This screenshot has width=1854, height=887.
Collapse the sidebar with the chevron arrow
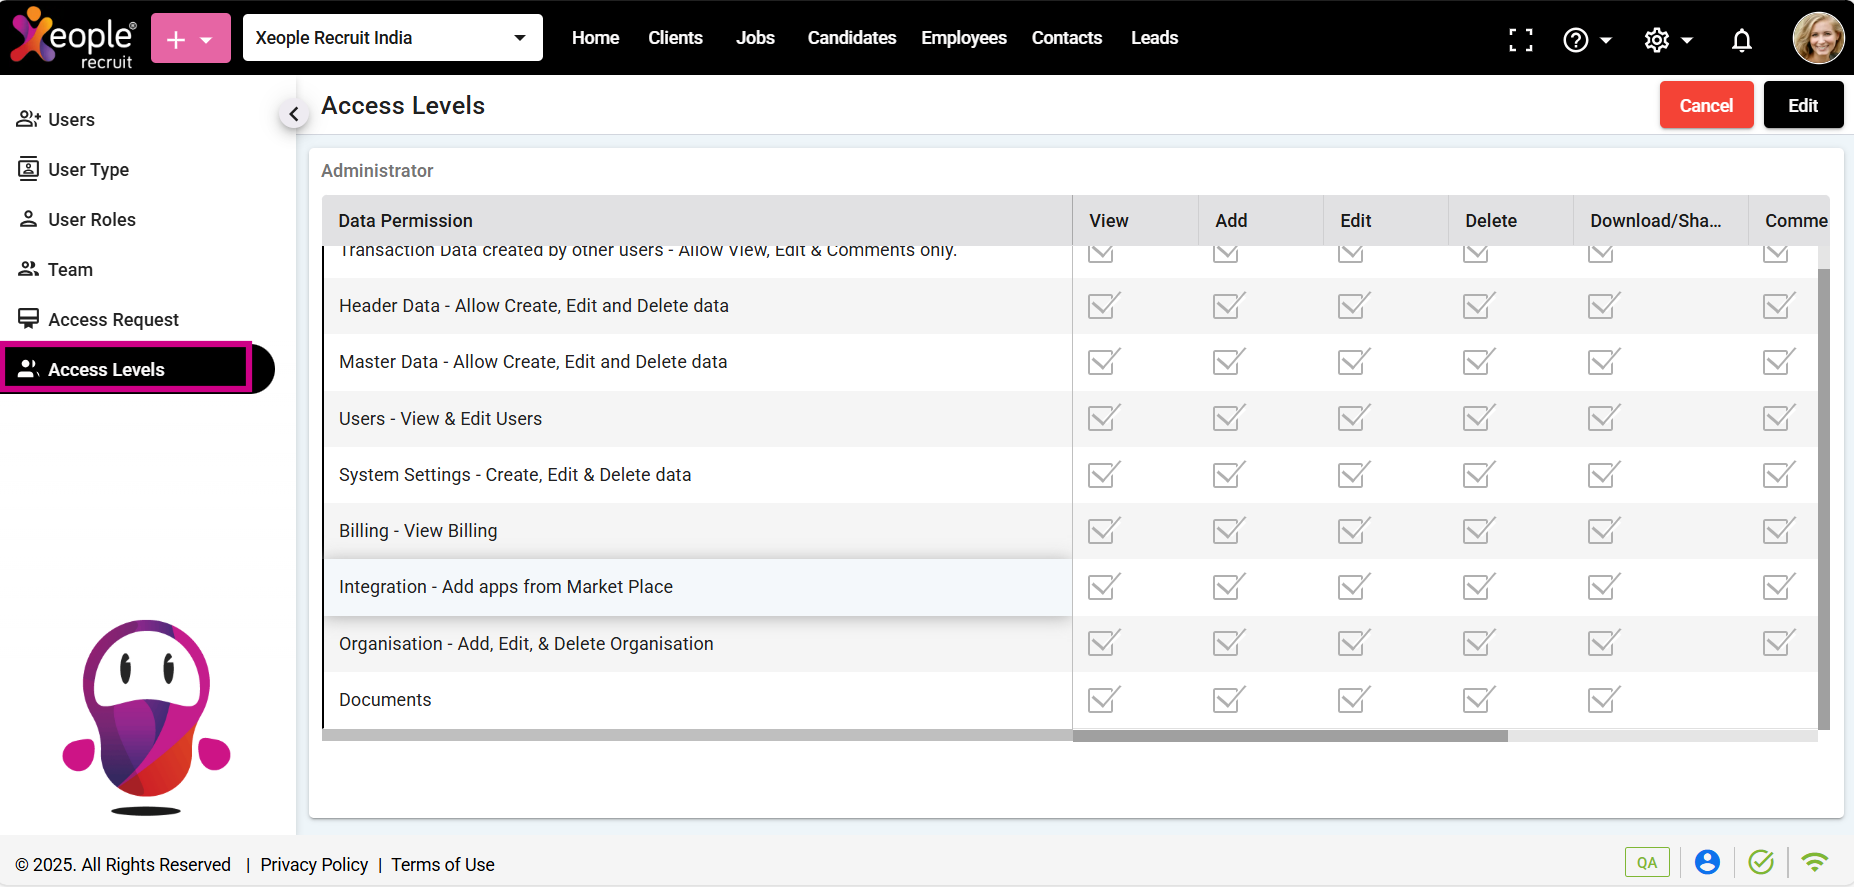click(293, 114)
